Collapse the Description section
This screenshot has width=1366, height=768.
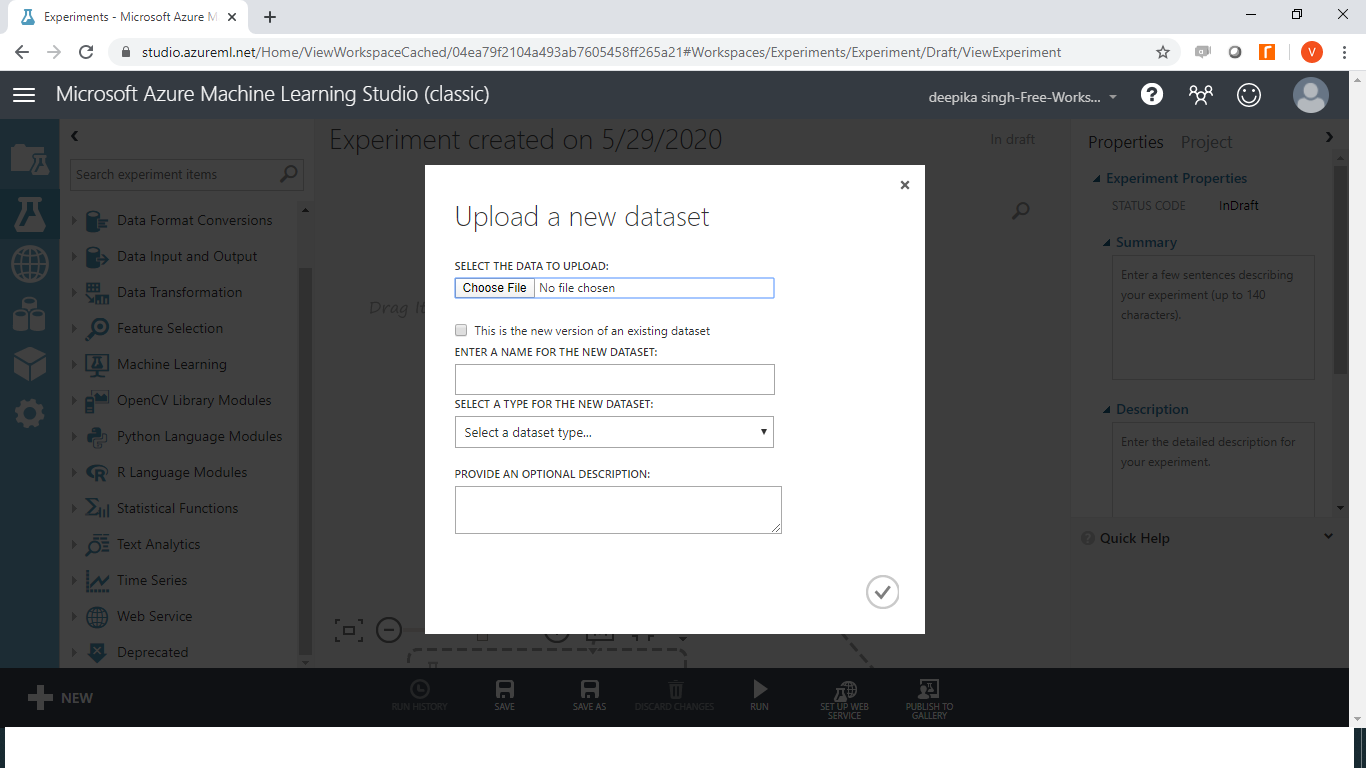click(x=1107, y=410)
